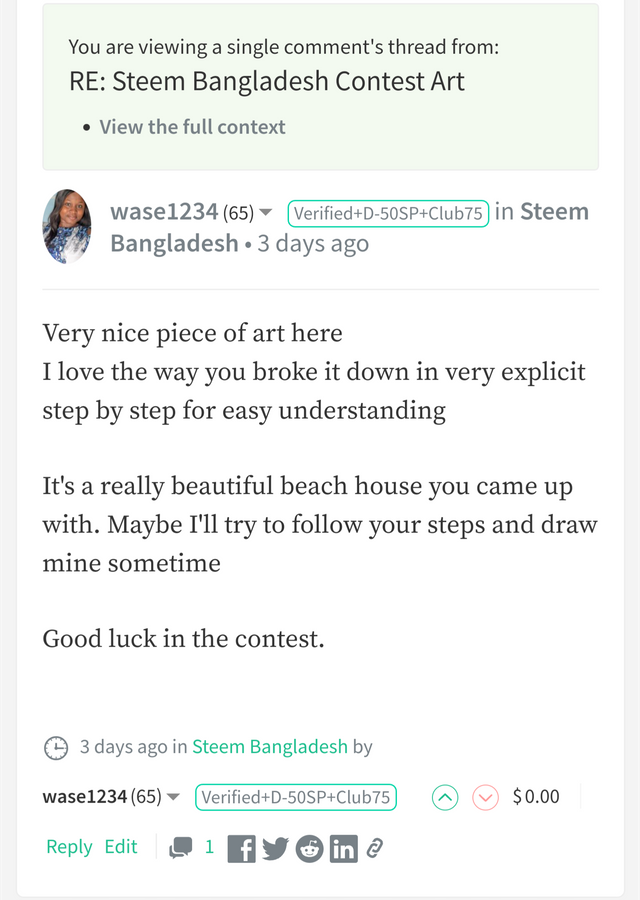
Task: Share the comment to Reddit
Action: point(308,849)
